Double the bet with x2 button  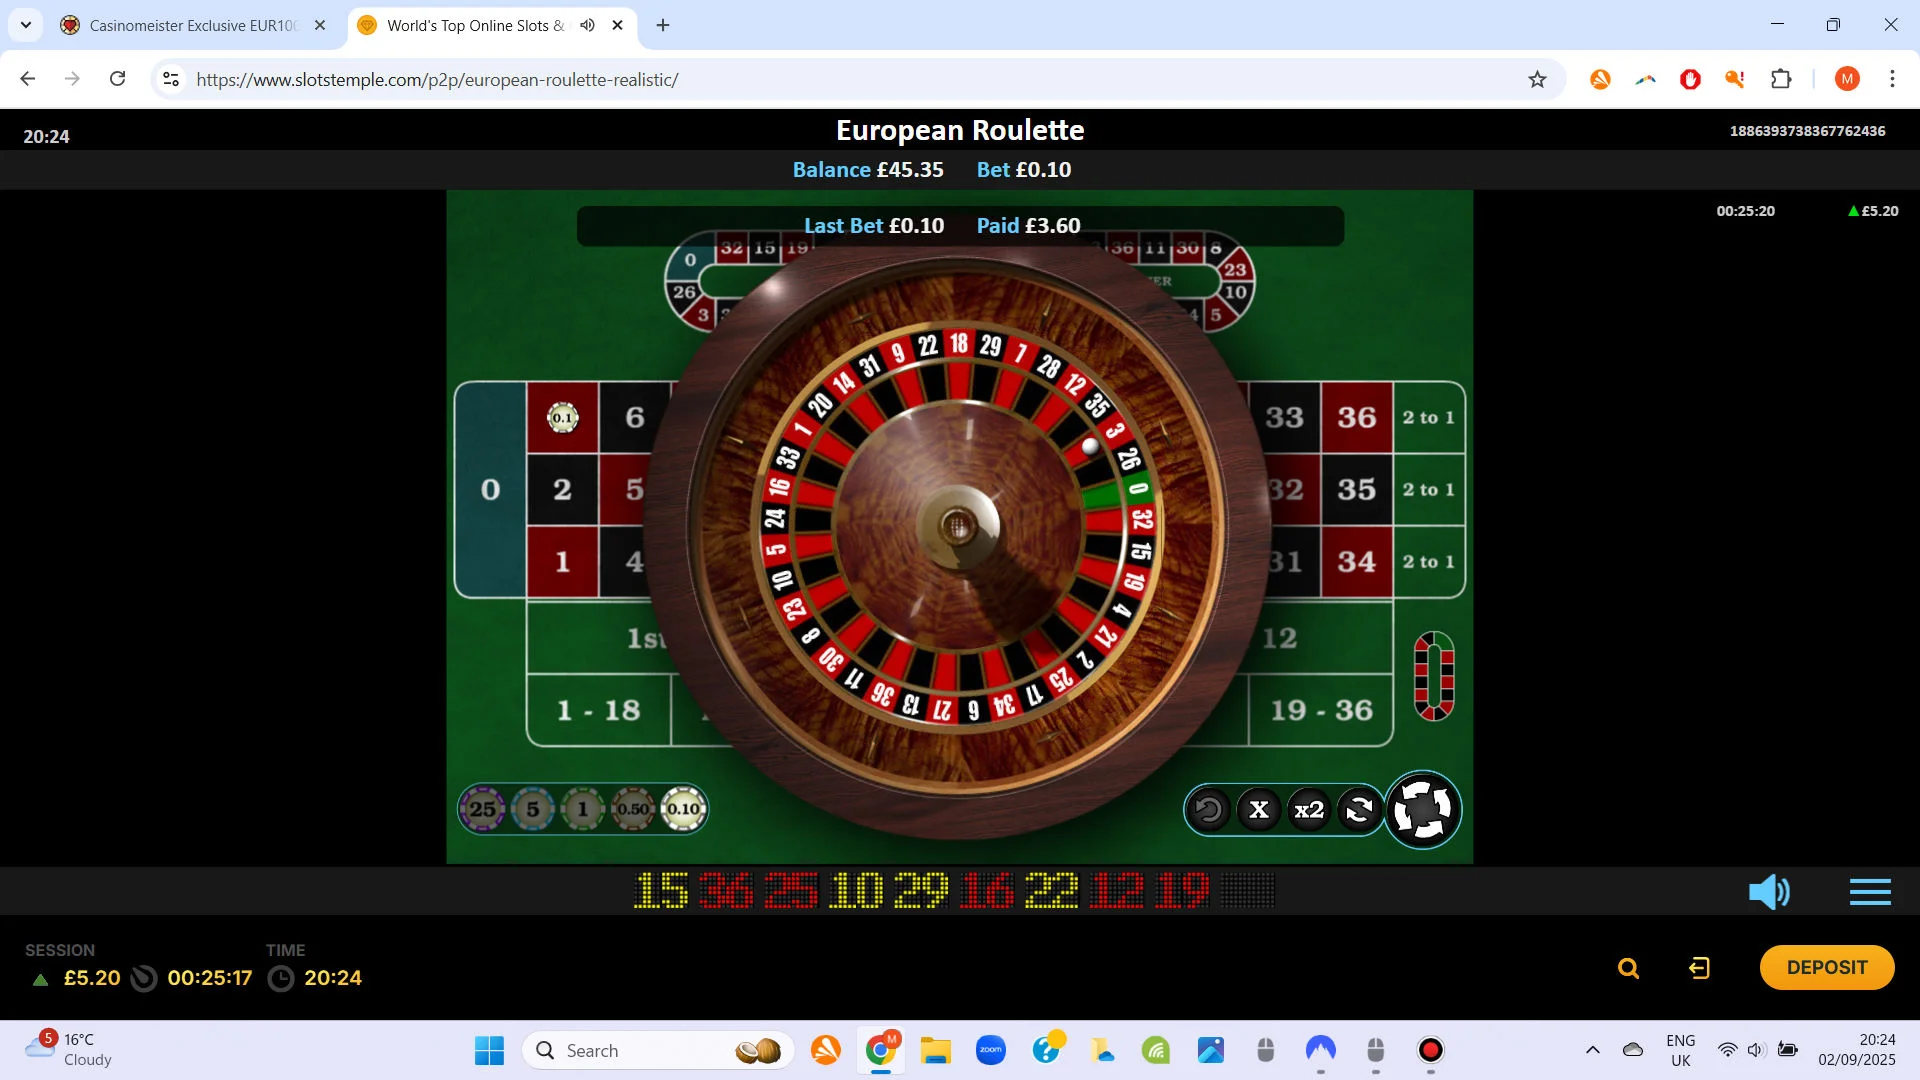pyautogui.click(x=1309, y=810)
